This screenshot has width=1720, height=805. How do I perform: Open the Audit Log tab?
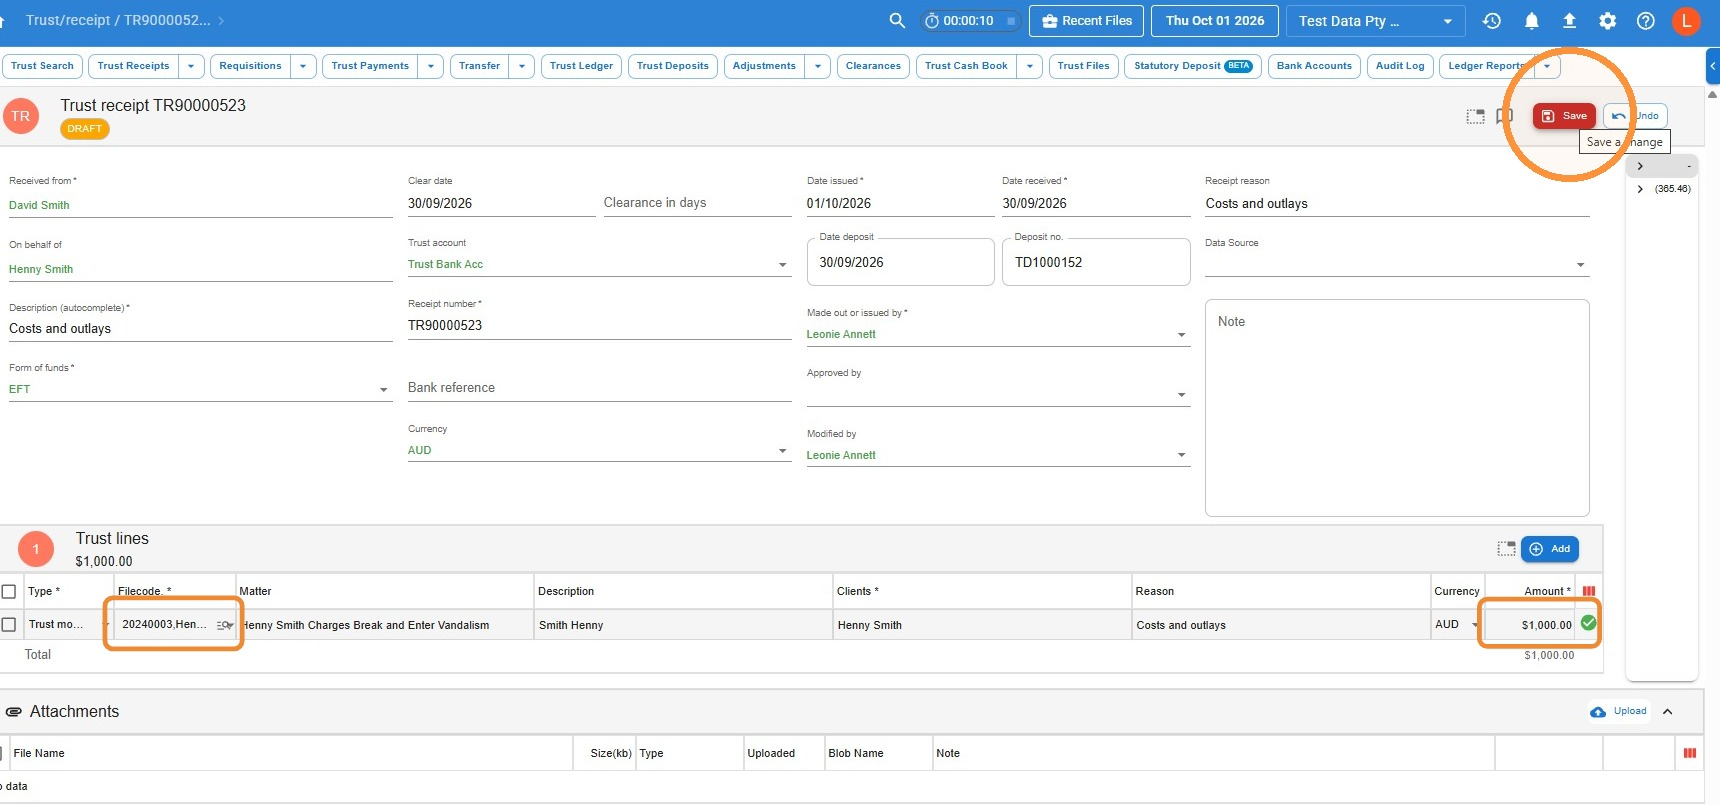point(1400,66)
